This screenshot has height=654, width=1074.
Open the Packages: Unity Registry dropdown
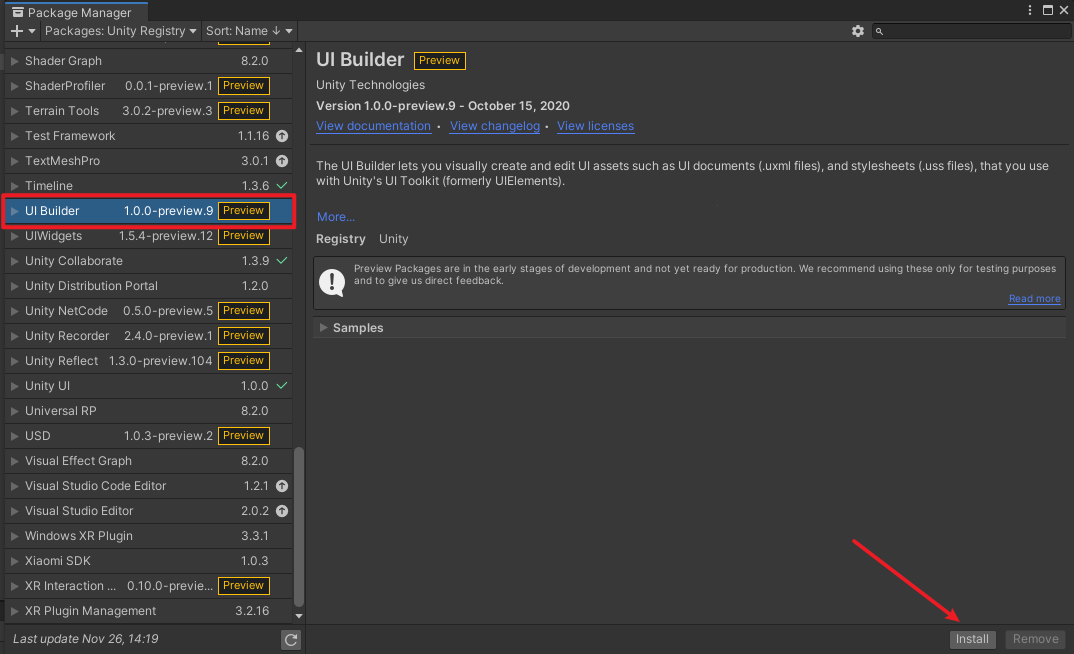[x=119, y=31]
